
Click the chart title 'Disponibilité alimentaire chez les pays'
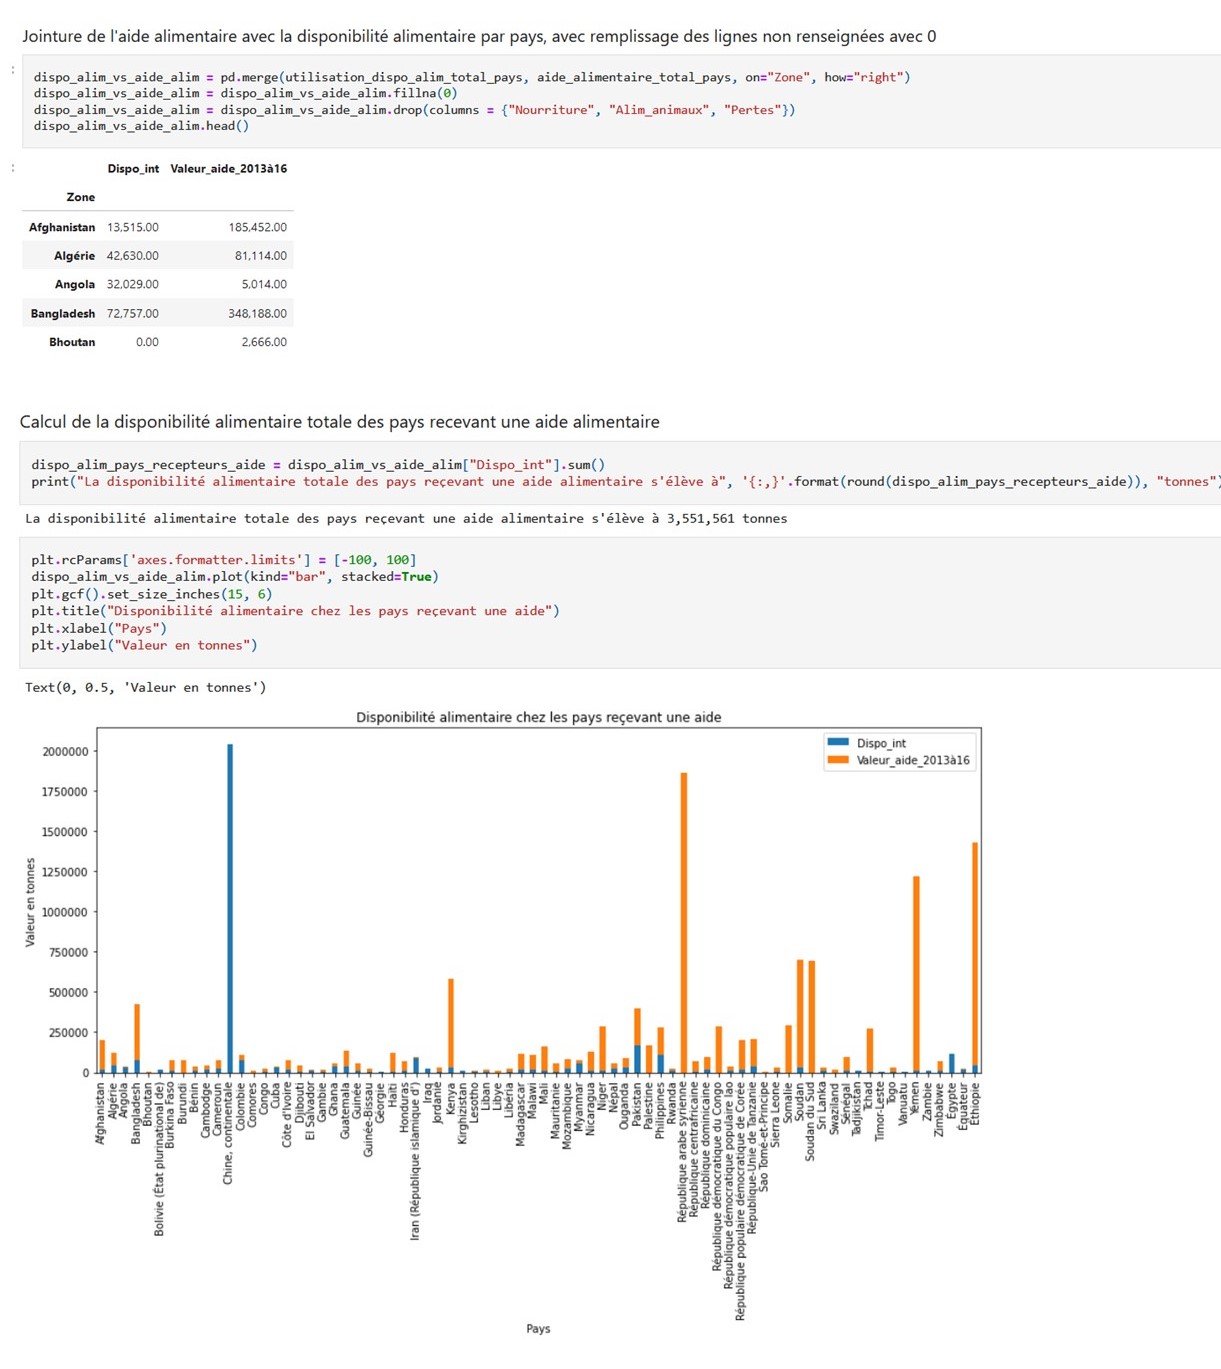[538, 718]
